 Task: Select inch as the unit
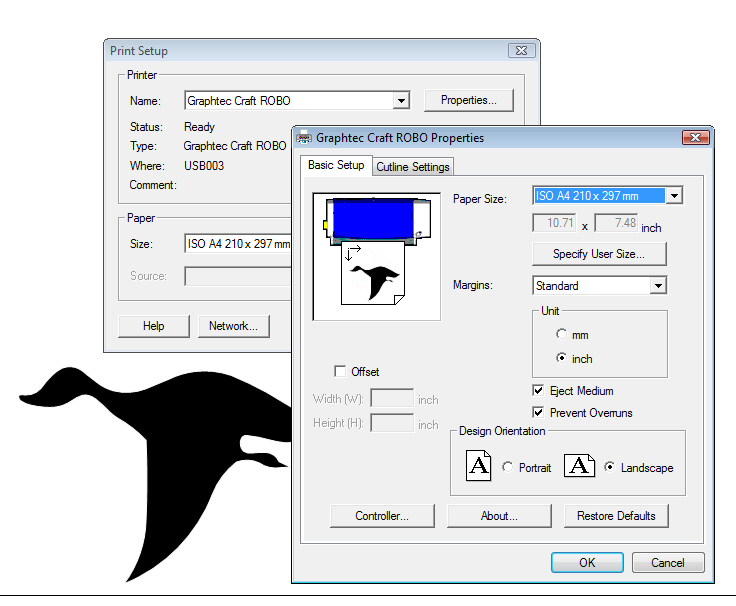coord(561,358)
